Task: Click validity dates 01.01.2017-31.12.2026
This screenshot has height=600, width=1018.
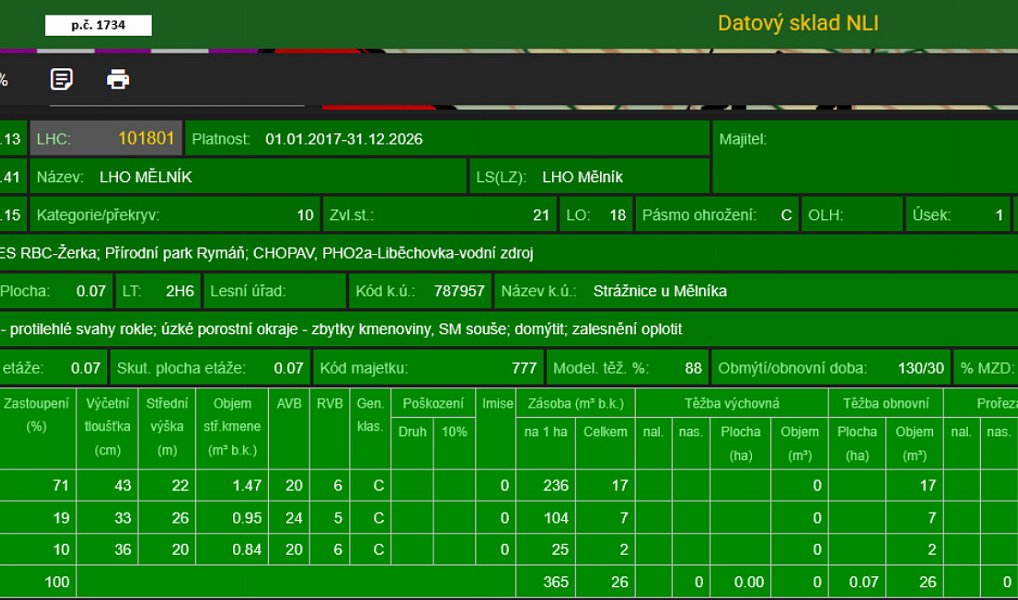Action: [344, 139]
